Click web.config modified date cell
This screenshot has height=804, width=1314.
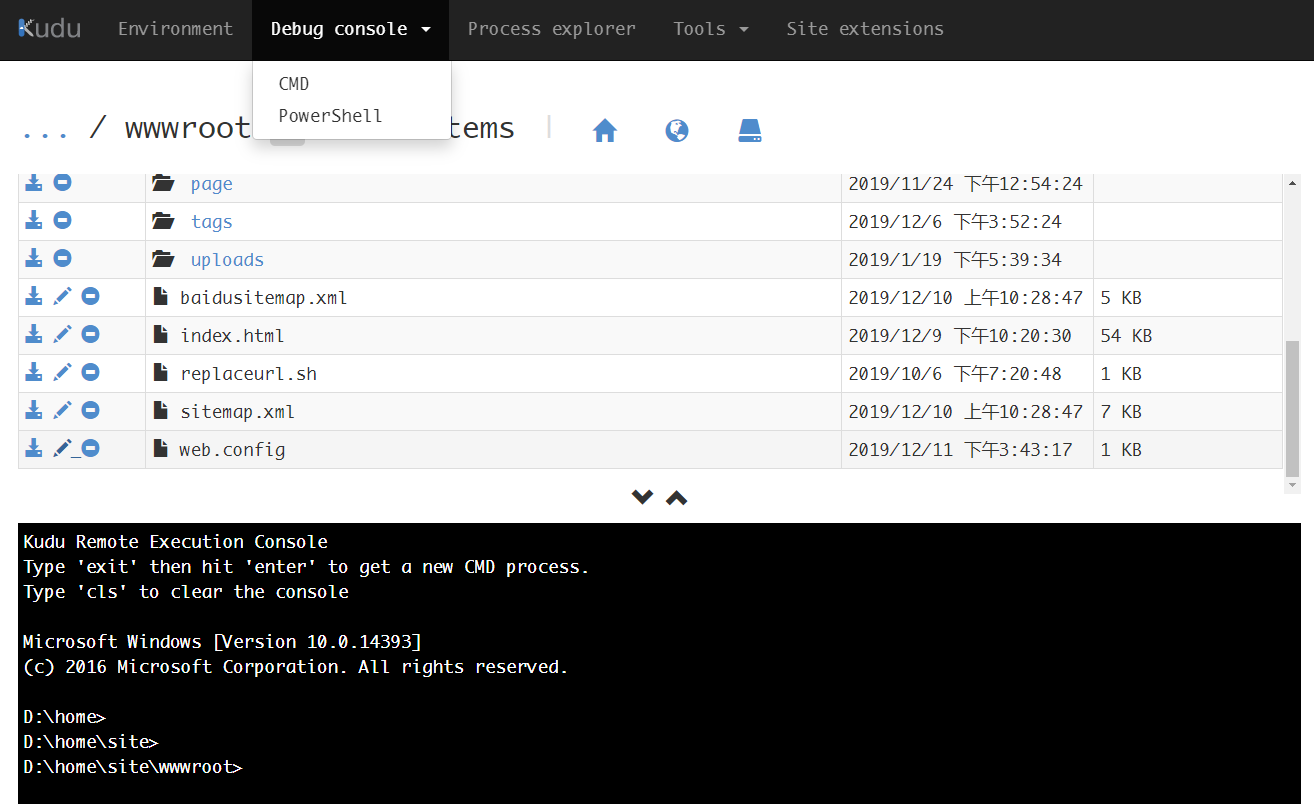[967, 450]
